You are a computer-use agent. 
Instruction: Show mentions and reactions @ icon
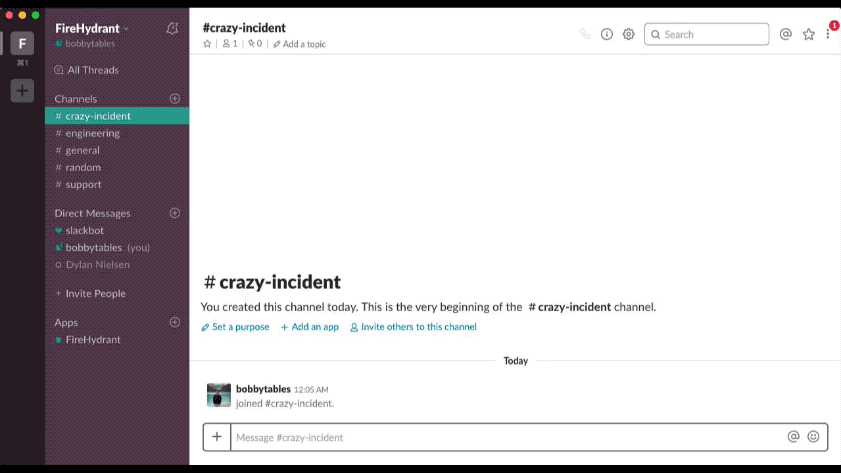point(786,34)
